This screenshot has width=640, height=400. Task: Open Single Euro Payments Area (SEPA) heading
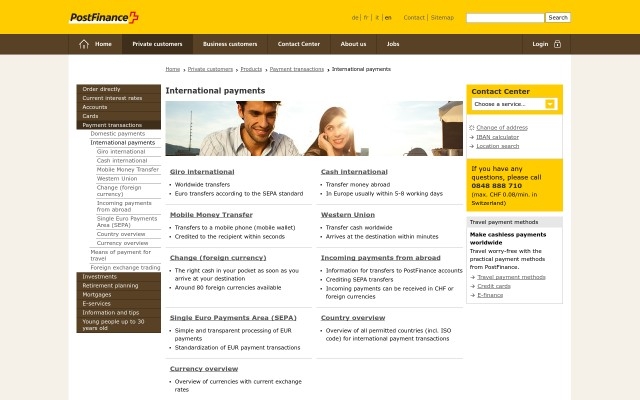[x=233, y=318]
